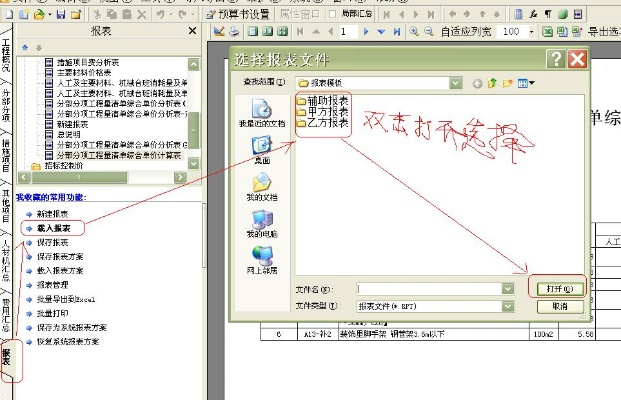Open 我的文档 location icon

click(262, 186)
